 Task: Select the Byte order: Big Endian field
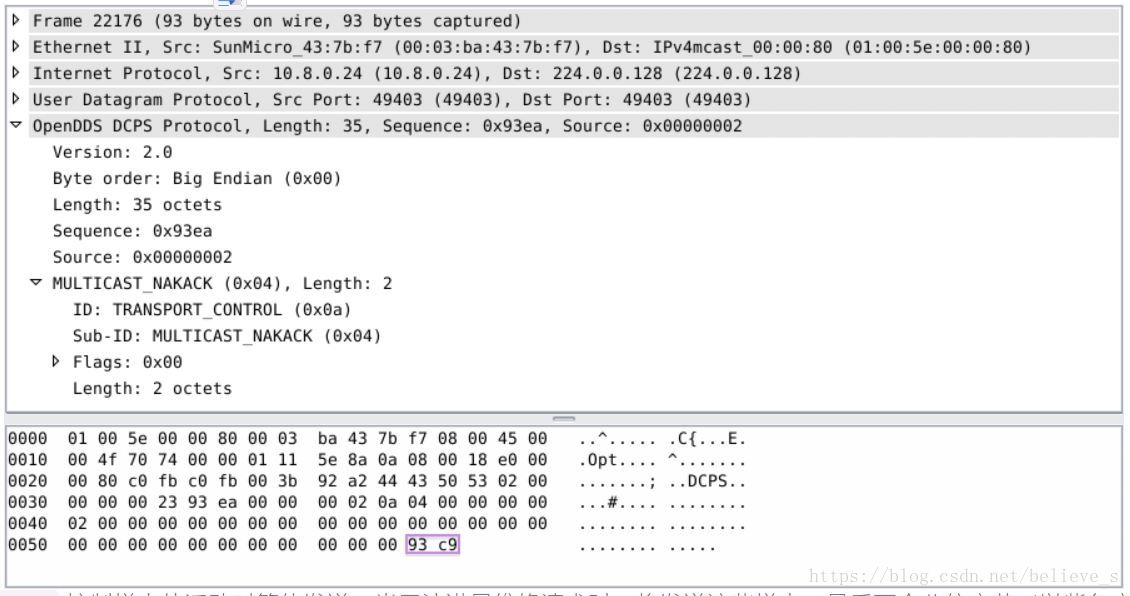click(x=197, y=179)
